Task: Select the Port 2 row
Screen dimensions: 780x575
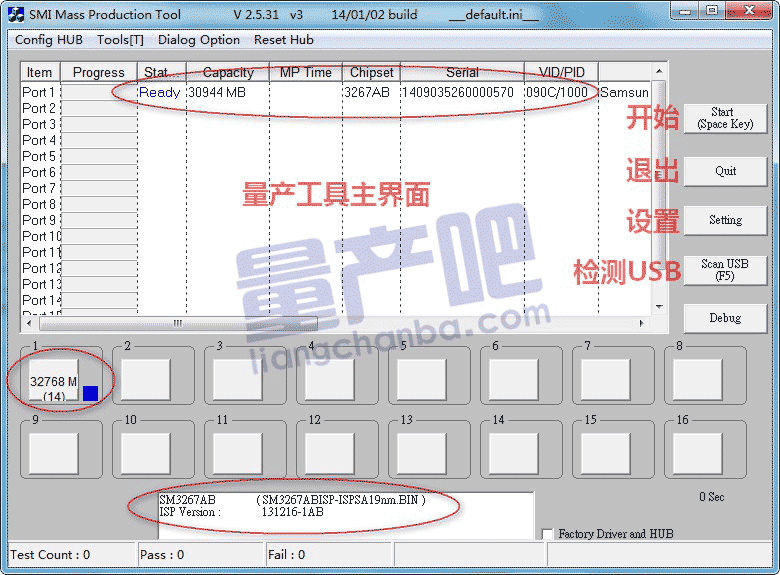Action: tap(39, 108)
